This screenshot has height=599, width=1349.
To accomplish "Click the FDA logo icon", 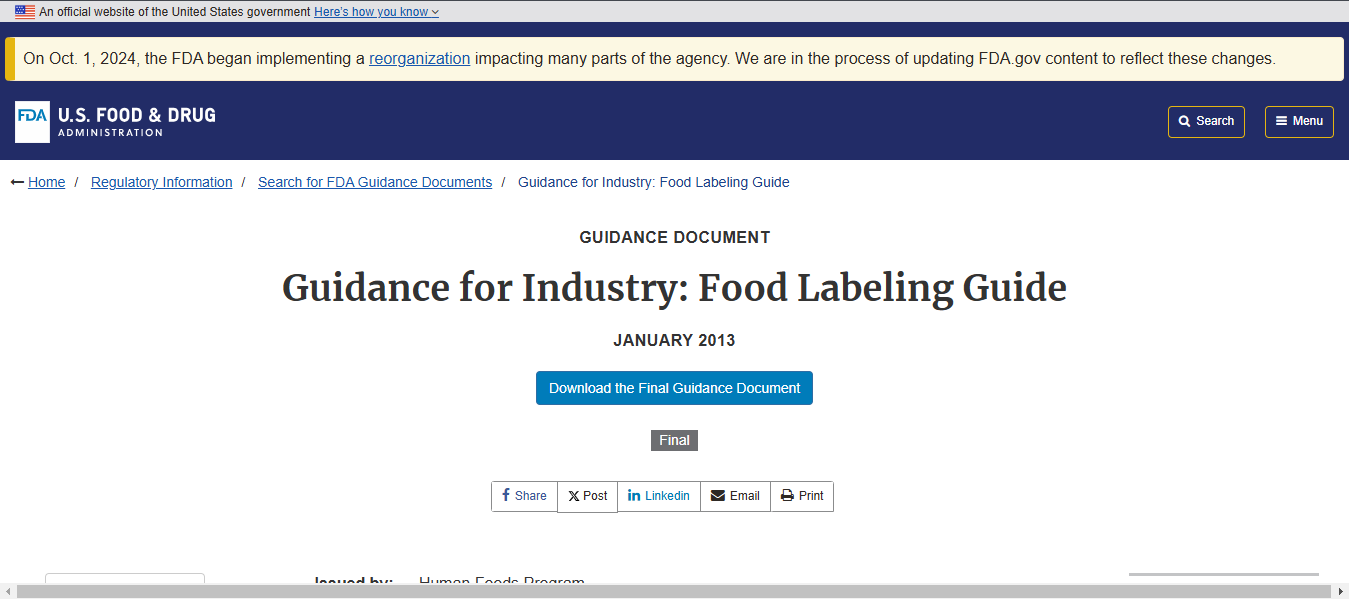I will pyautogui.click(x=32, y=121).
